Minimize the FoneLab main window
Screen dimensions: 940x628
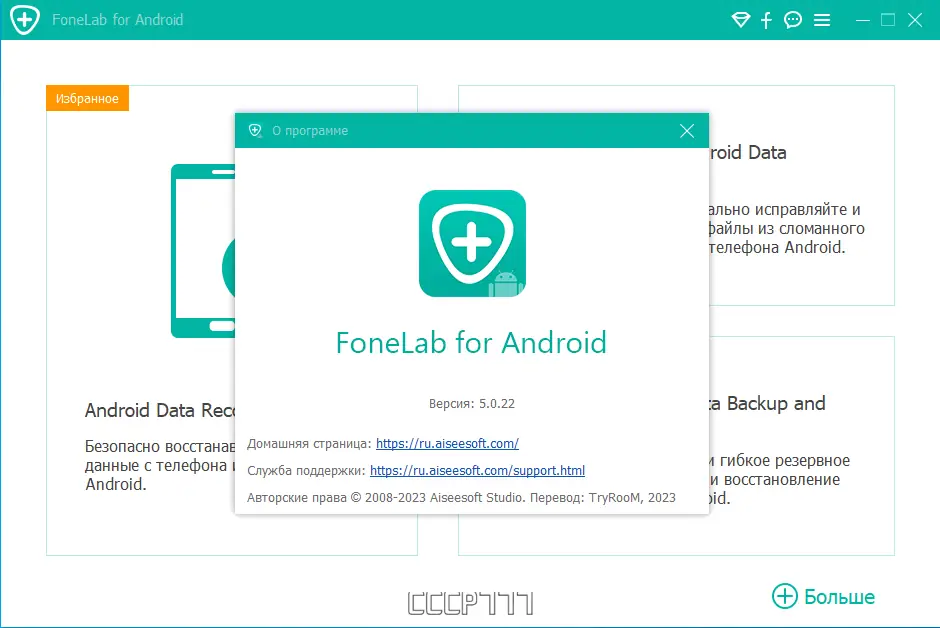click(863, 20)
